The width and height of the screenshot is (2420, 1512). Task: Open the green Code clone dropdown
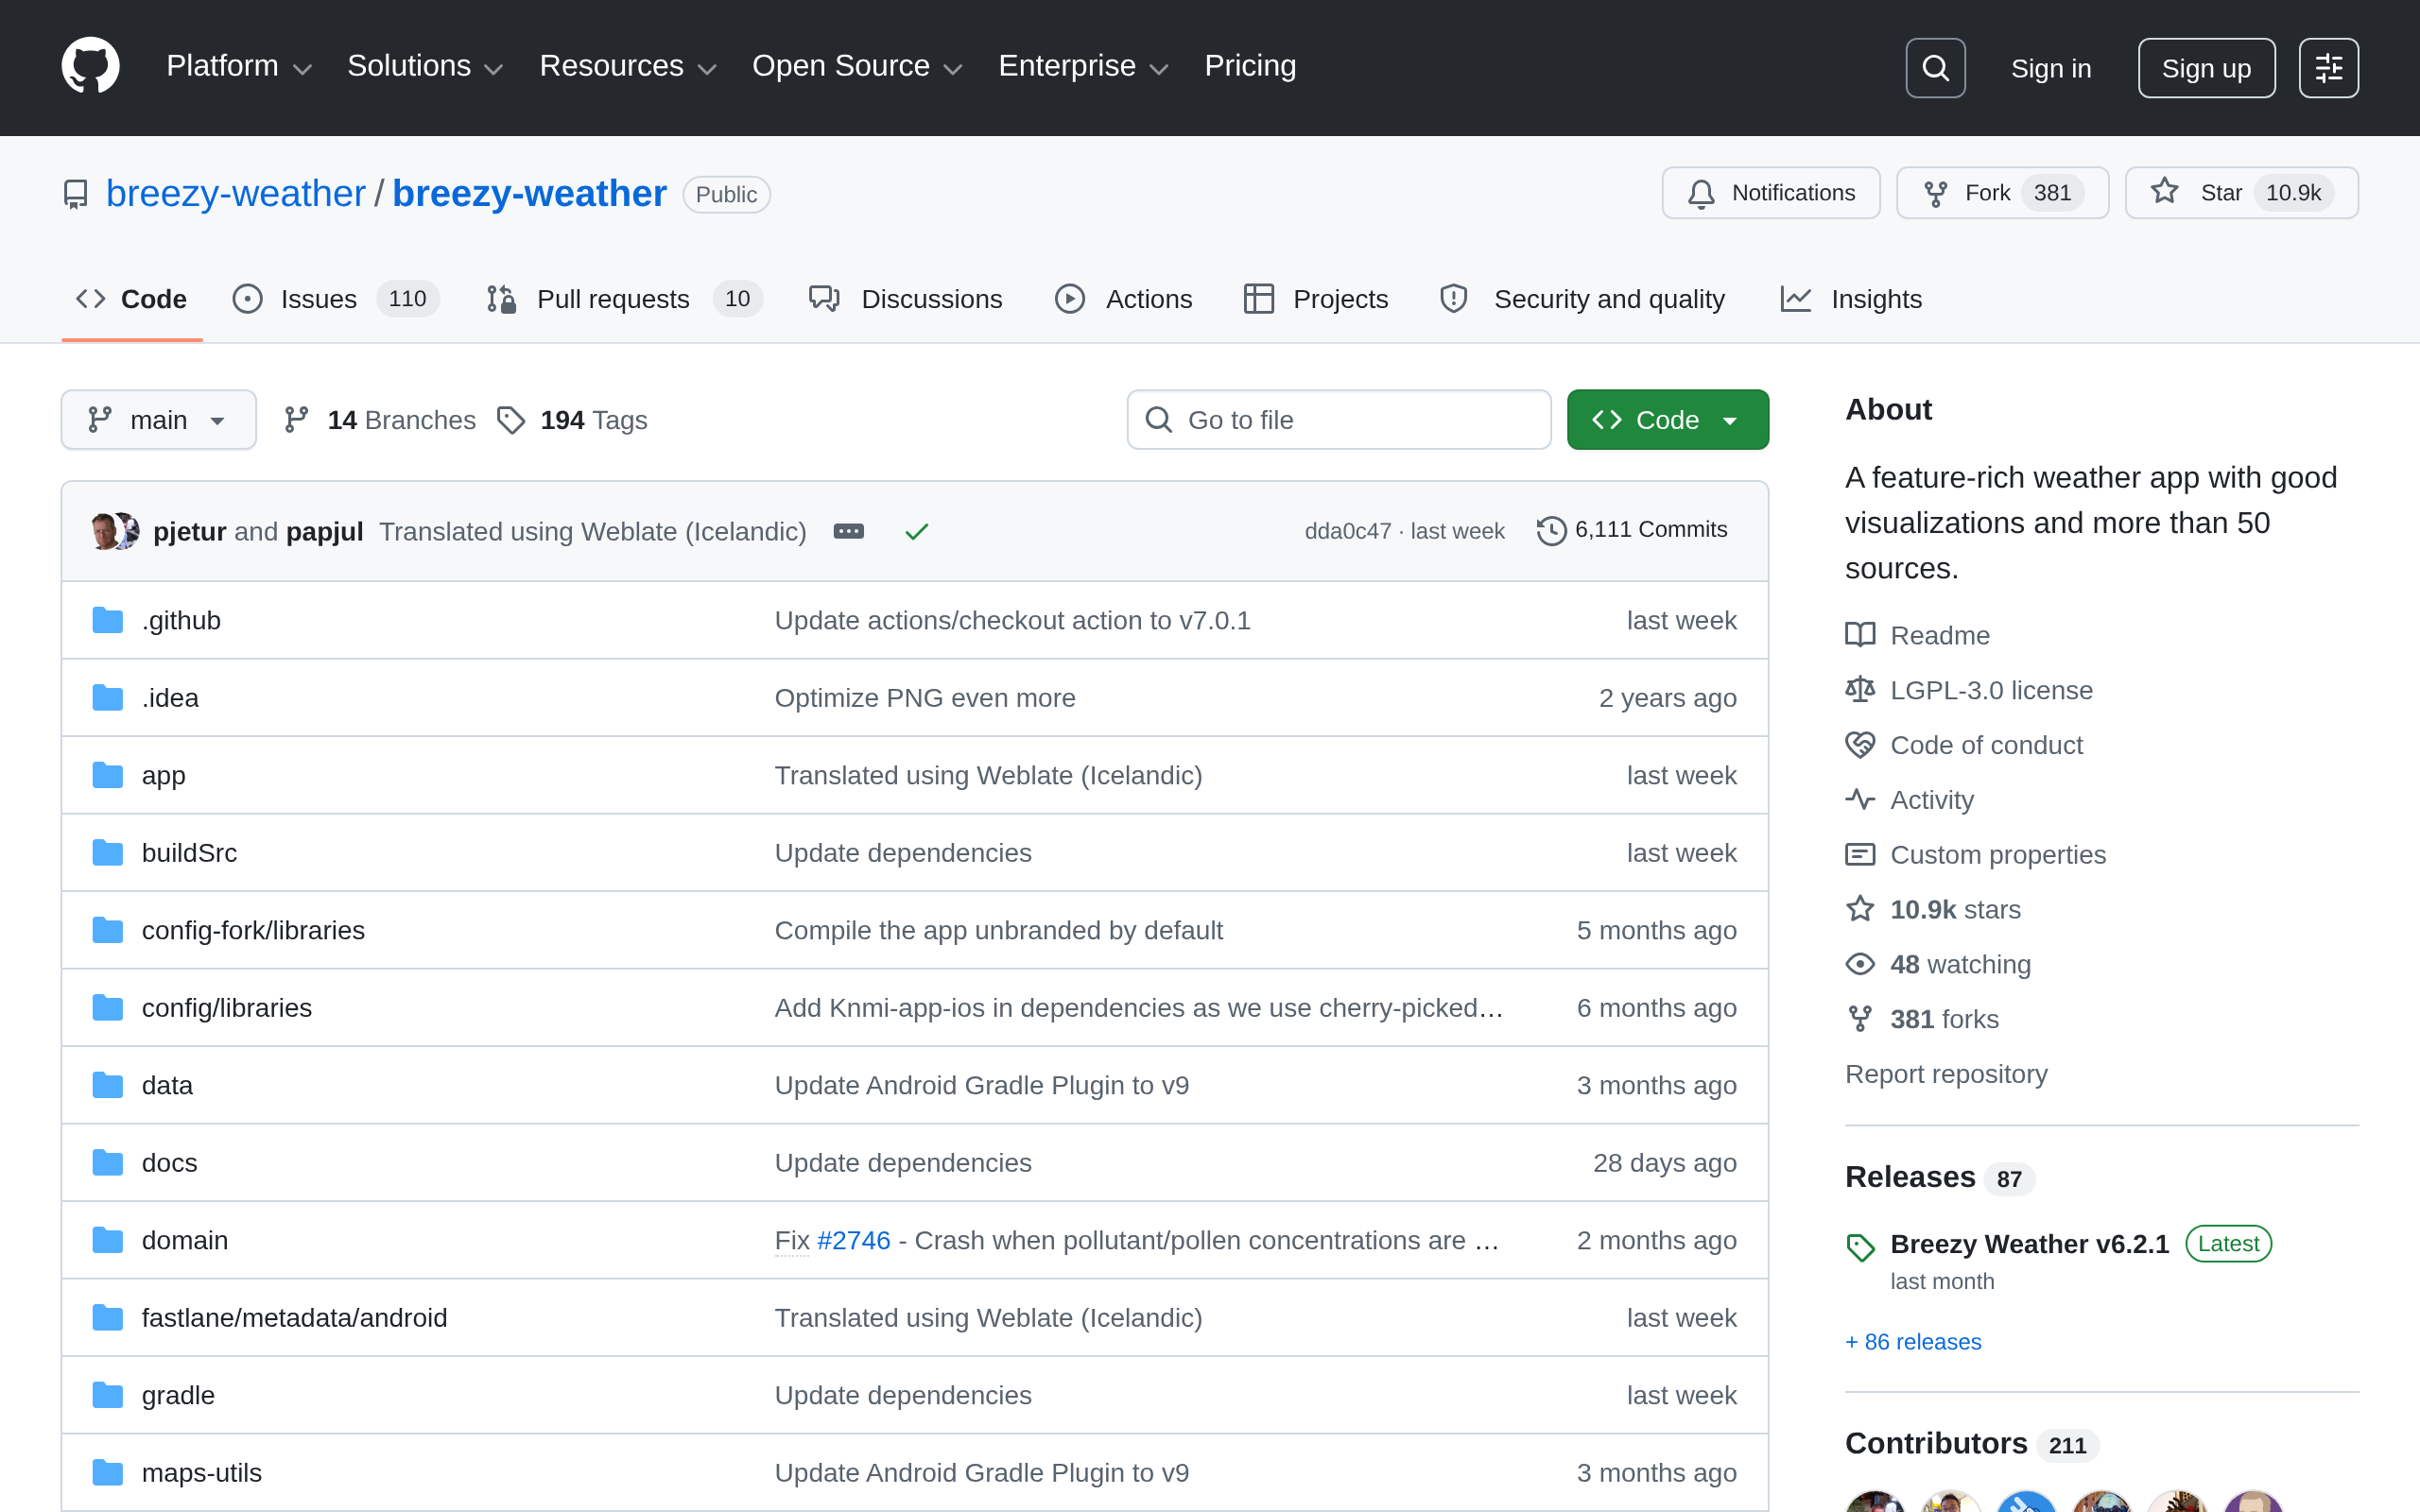point(1667,420)
